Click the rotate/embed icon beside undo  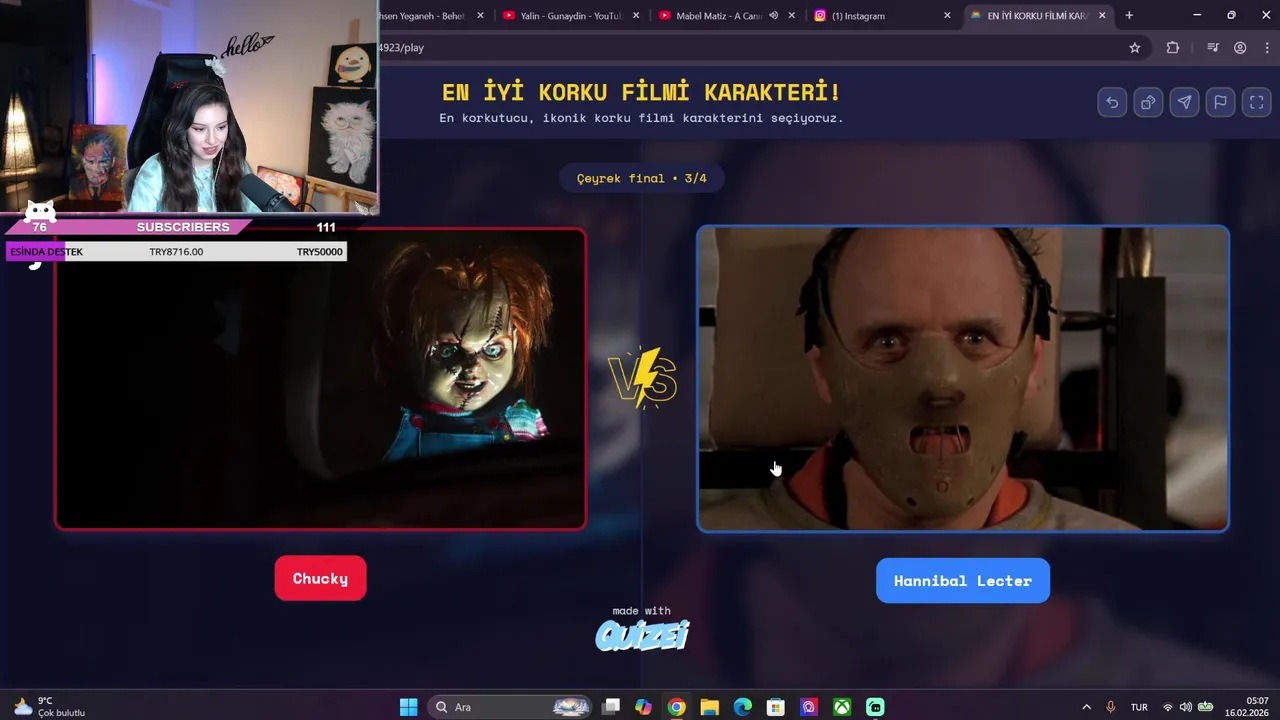pos(1148,102)
